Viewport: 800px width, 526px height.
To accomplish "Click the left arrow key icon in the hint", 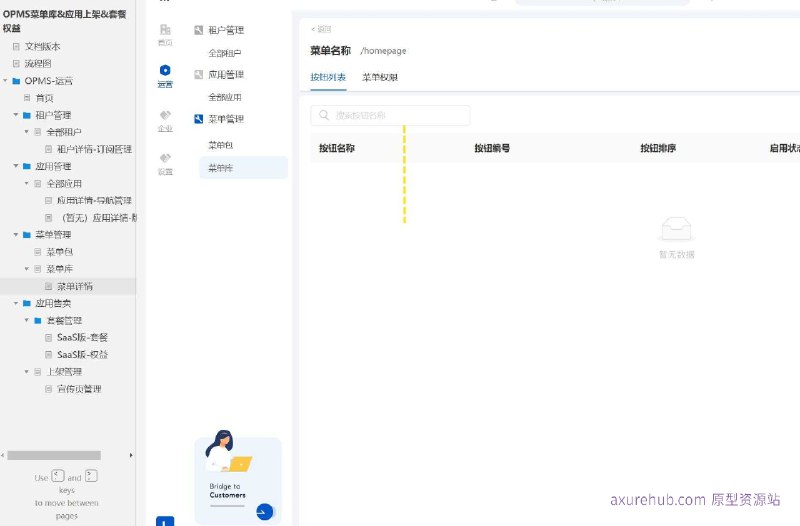I will (58, 476).
